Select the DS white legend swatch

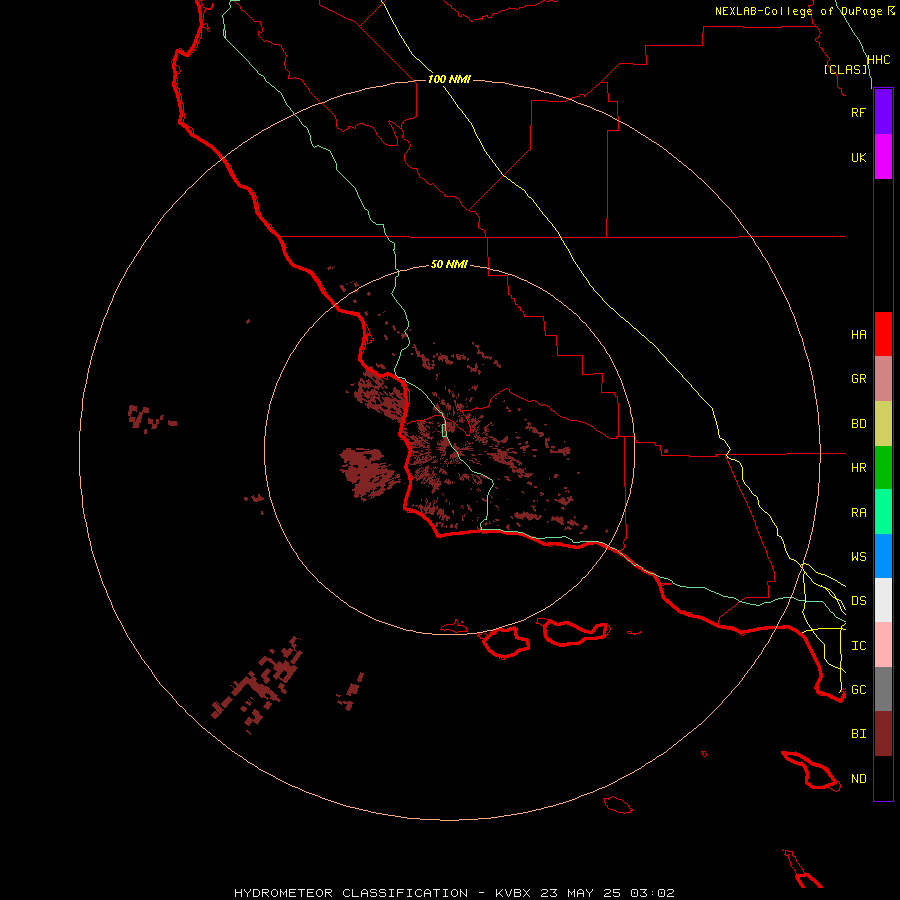point(883,600)
